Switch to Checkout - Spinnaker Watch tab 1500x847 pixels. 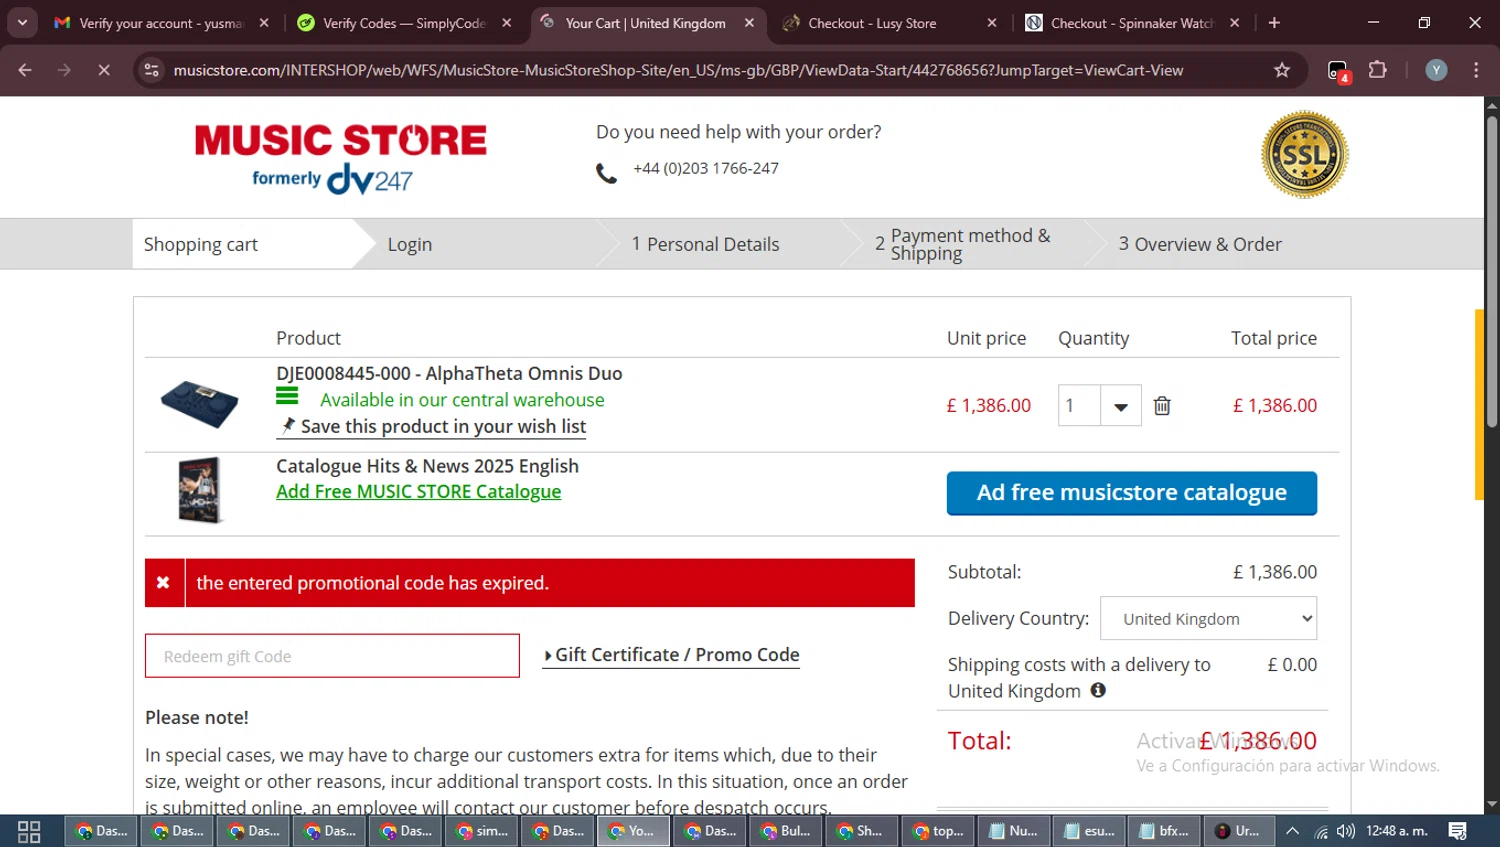(1131, 23)
